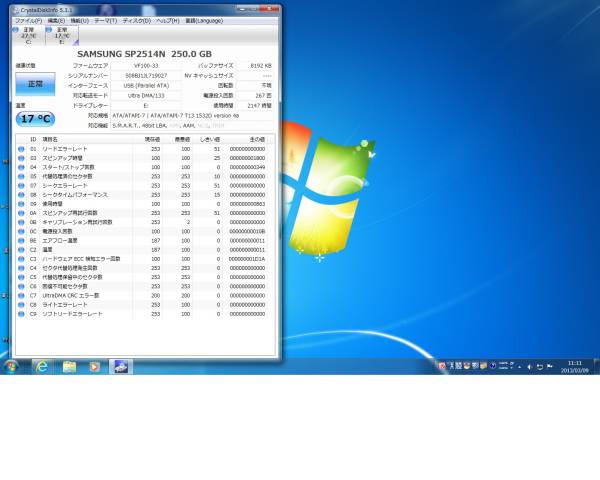Click the threshold value 25
Image resolution: width=600 pixels, height=480 pixels.
tap(217, 158)
